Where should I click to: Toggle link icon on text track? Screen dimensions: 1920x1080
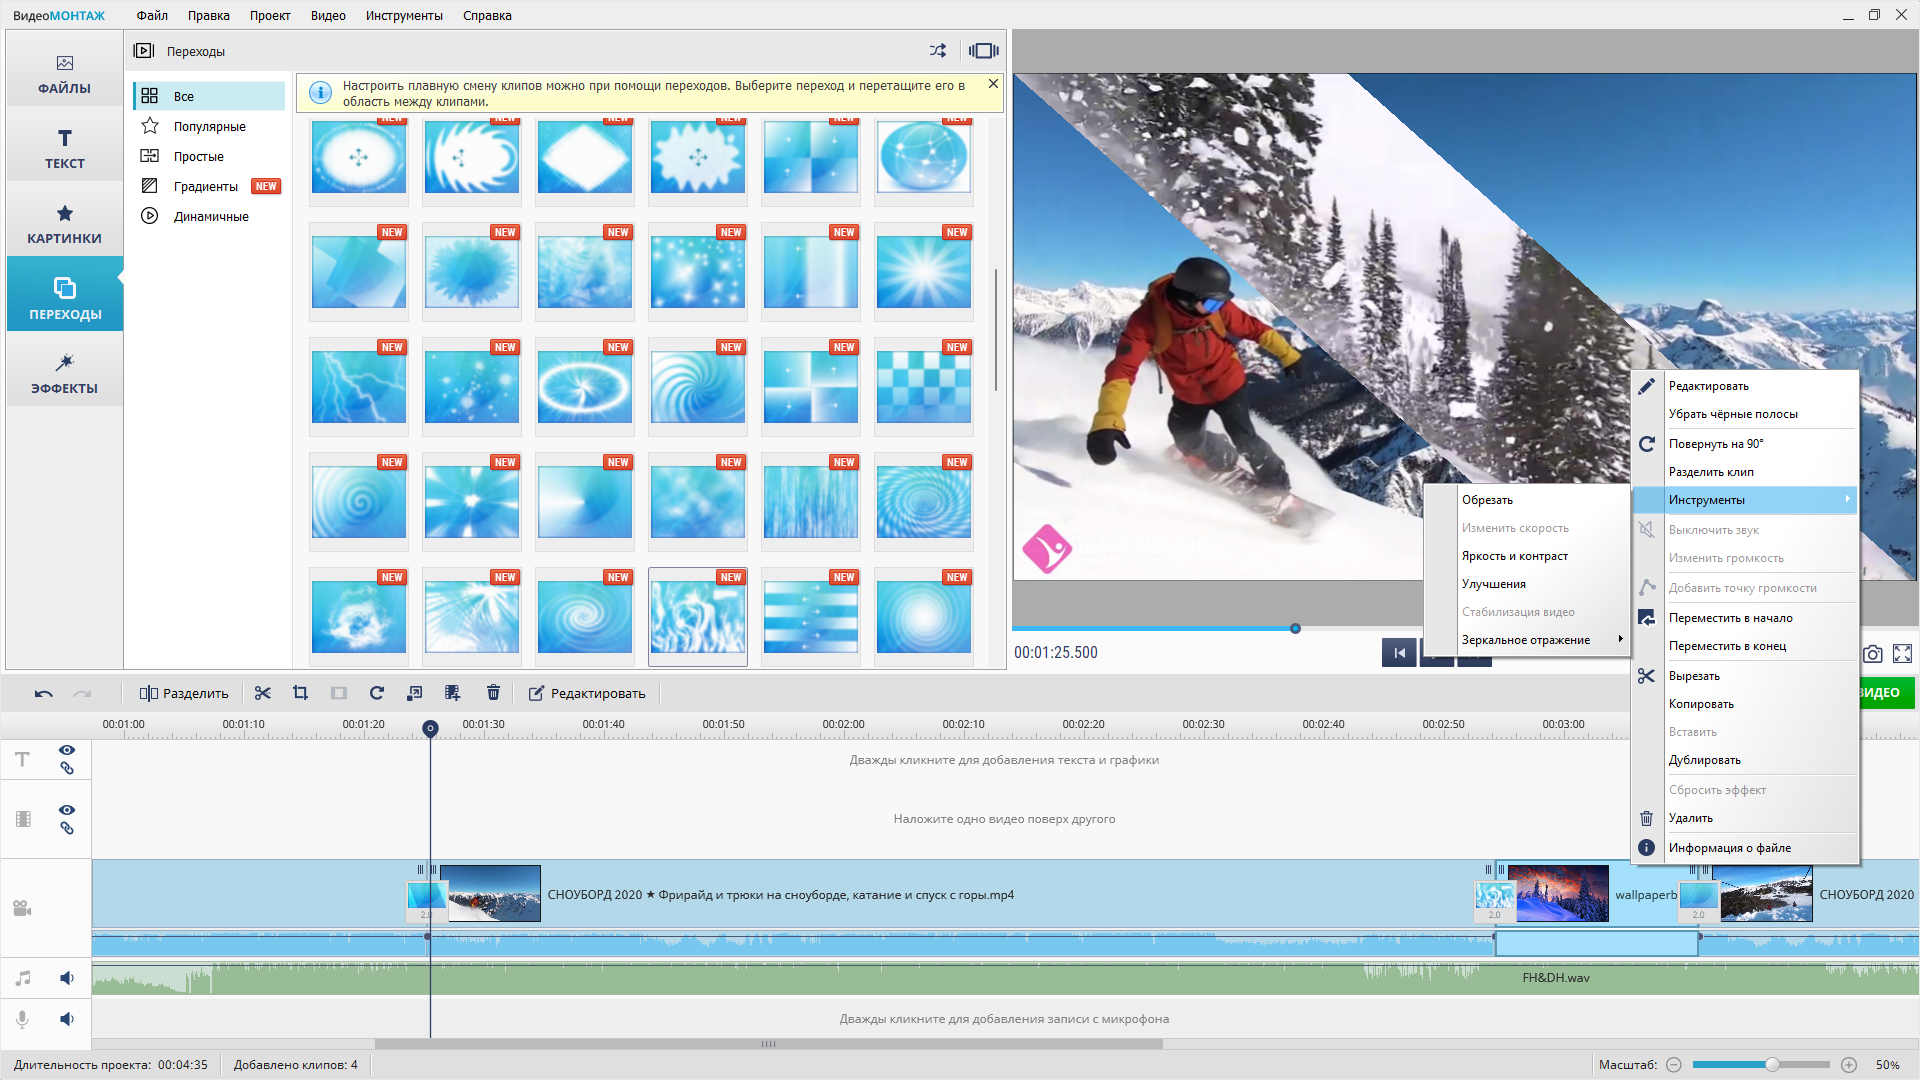67,769
